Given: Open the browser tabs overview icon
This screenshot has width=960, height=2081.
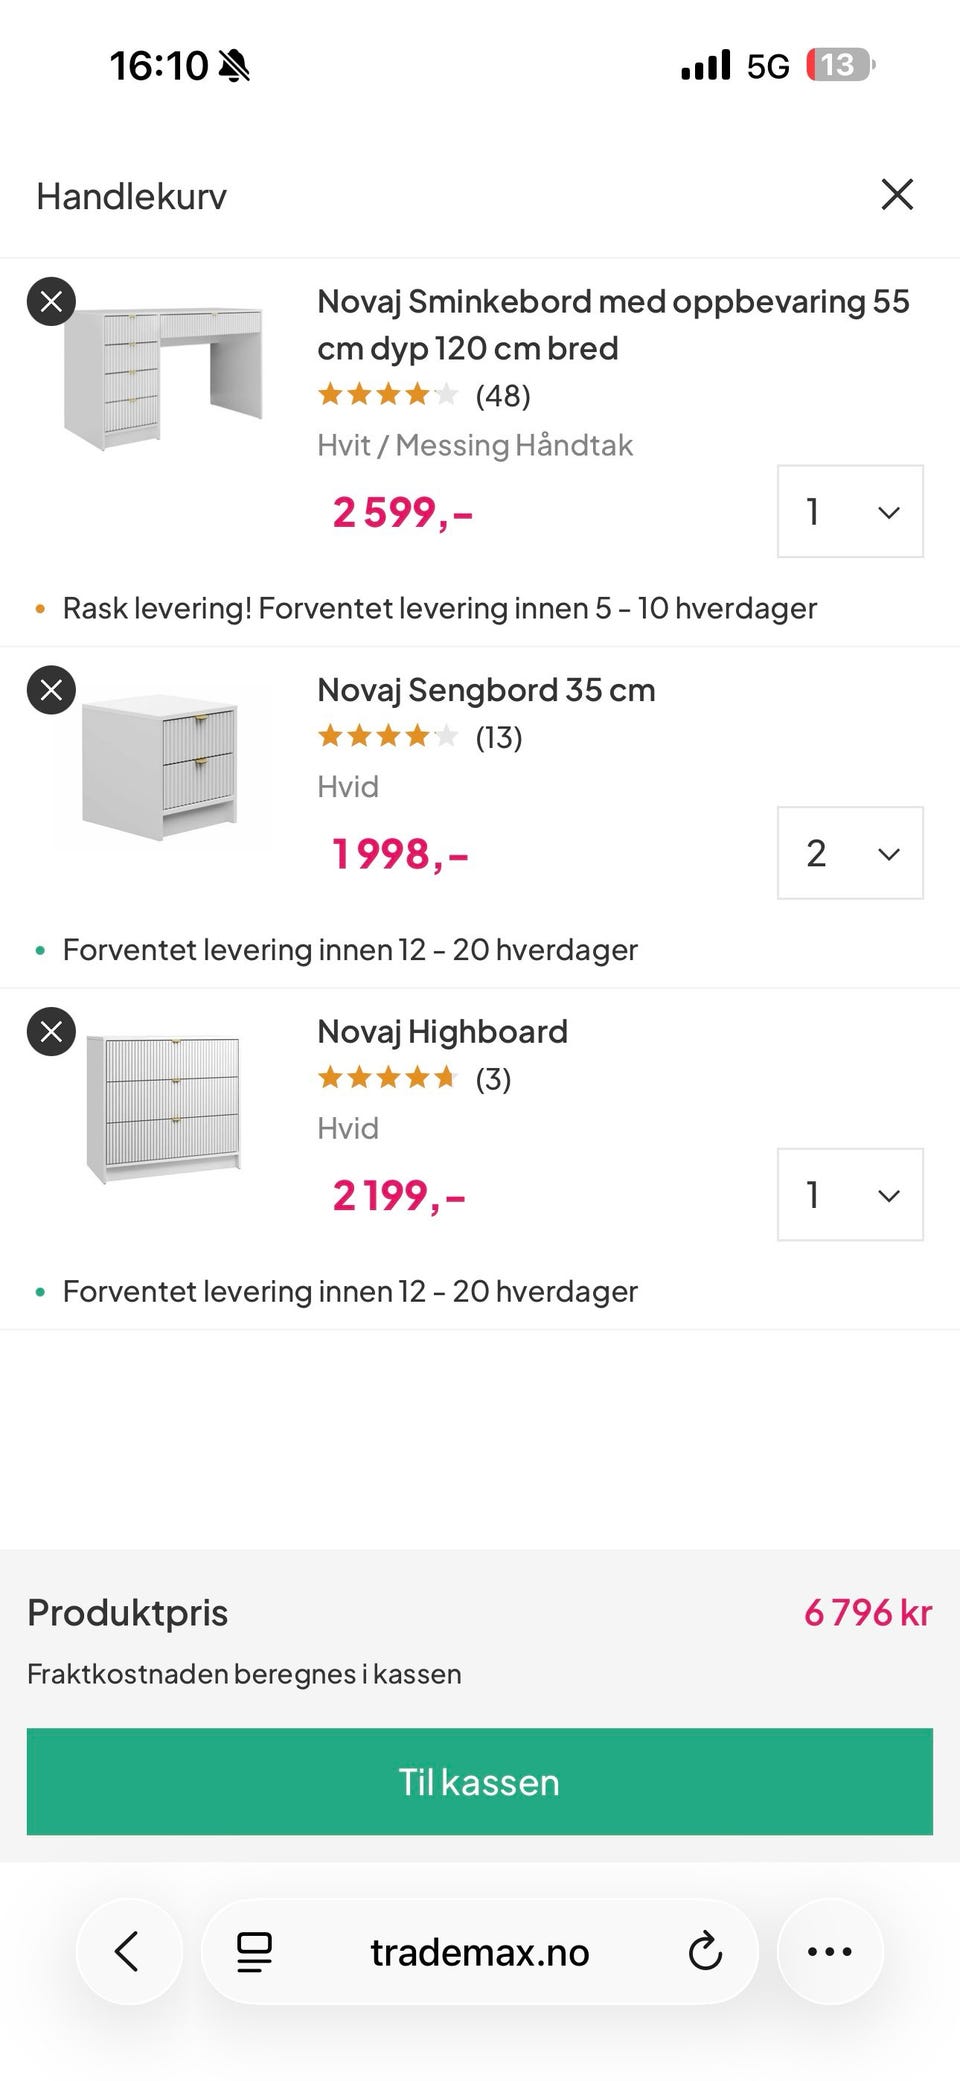Looking at the screenshot, I should (x=254, y=1951).
